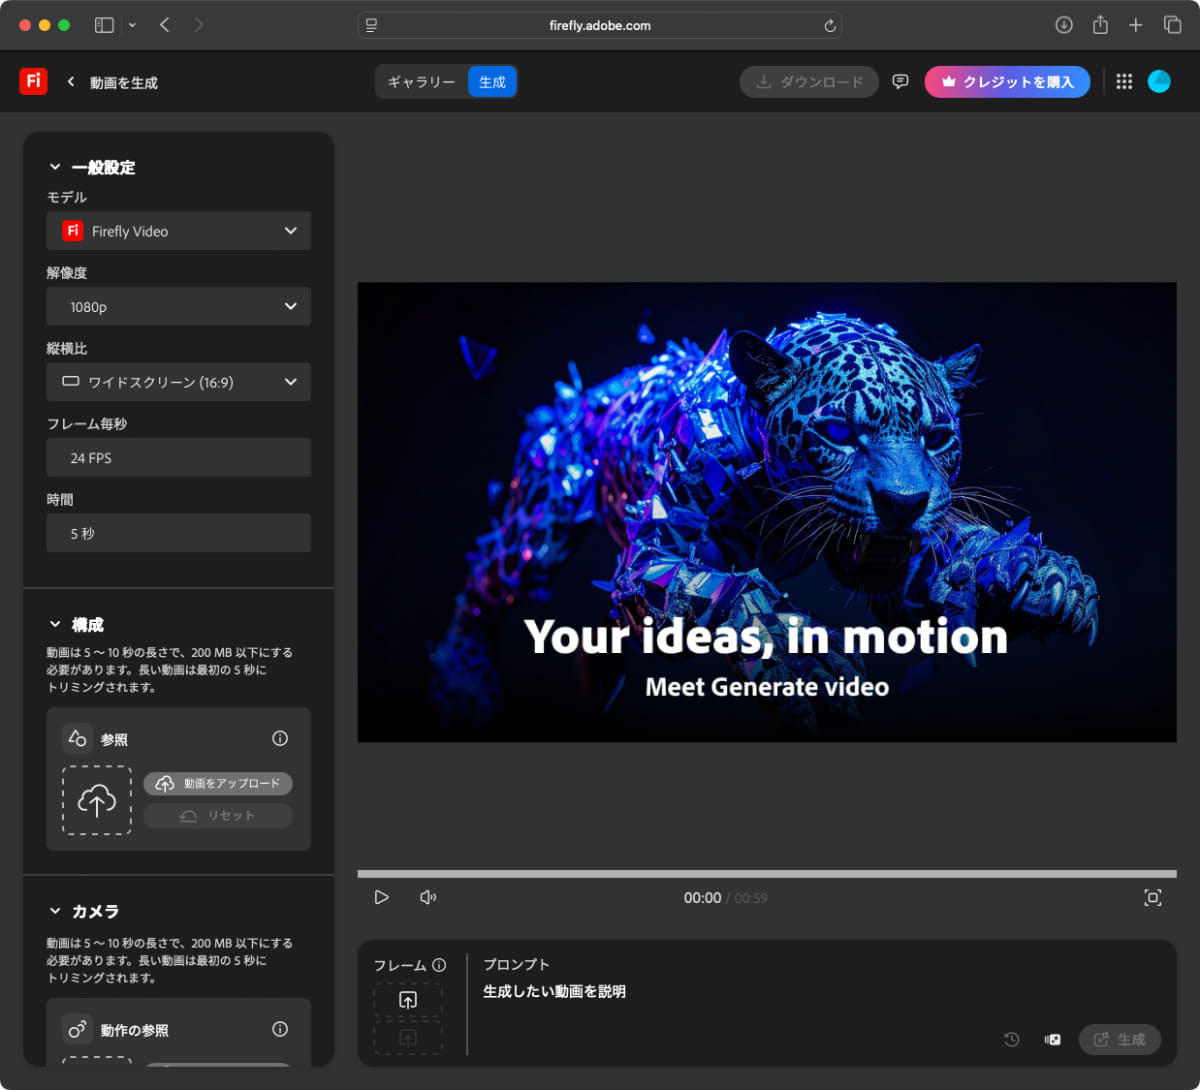Click the sample video icon beside history

tap(1052, 1039)
